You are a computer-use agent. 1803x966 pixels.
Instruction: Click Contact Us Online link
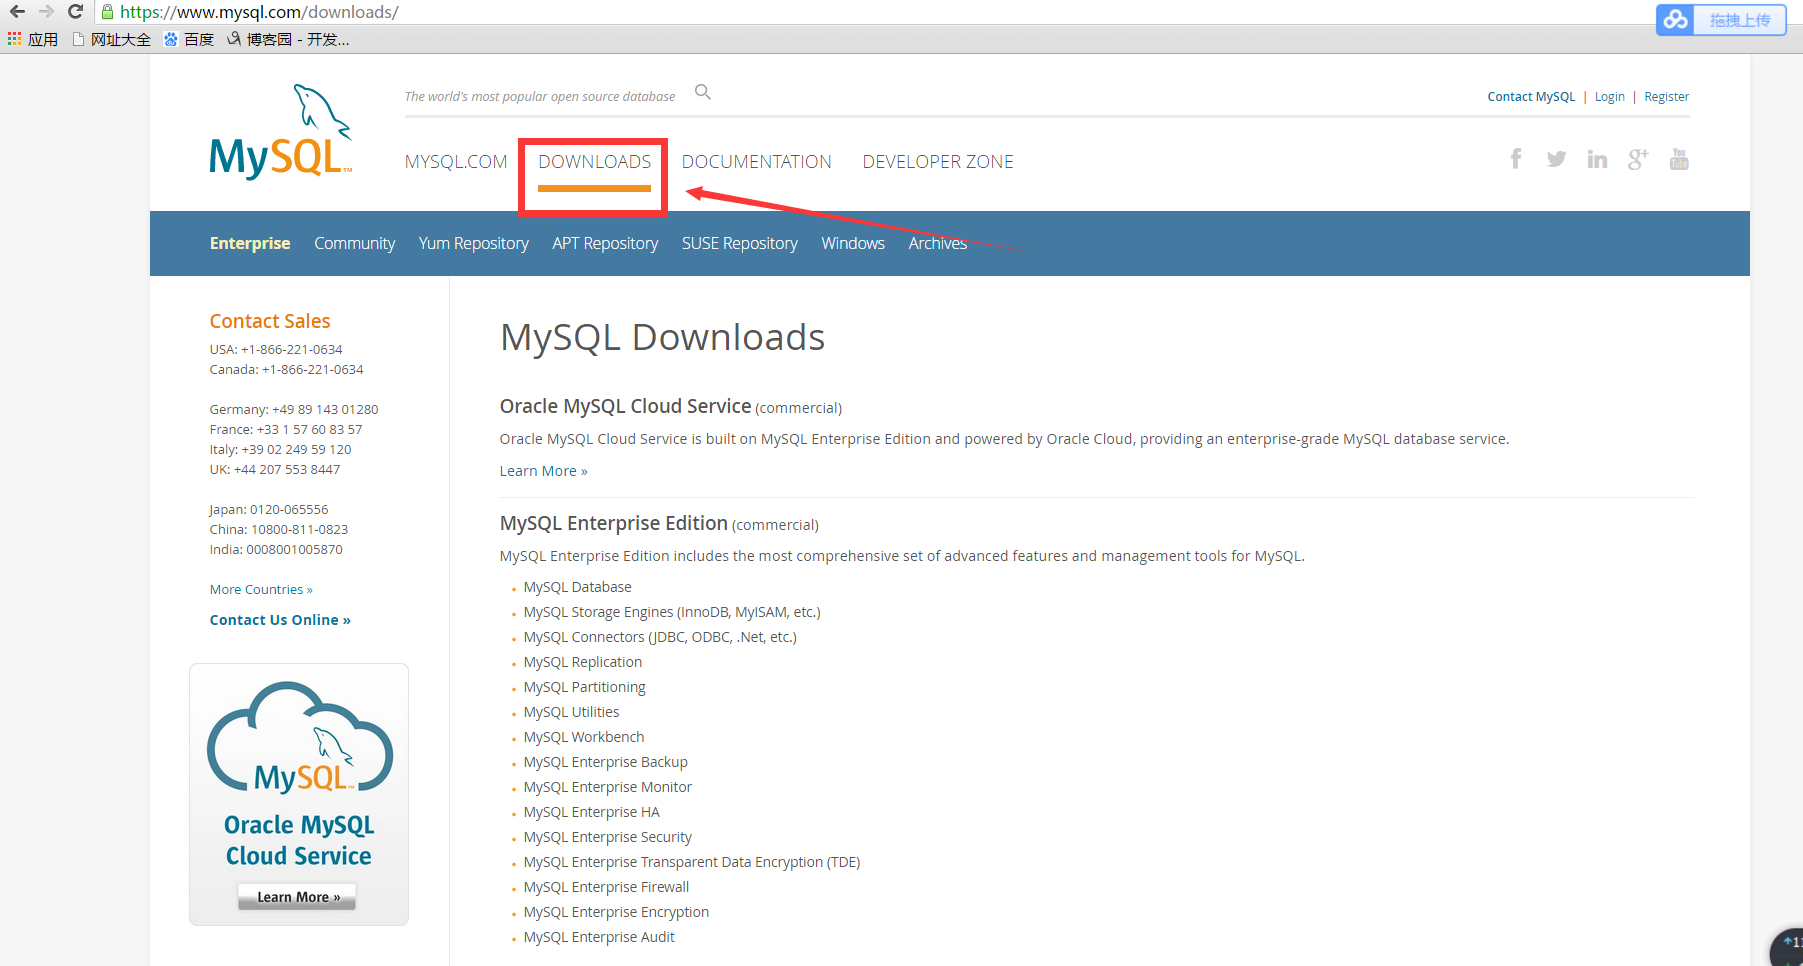tap(280, 620)
